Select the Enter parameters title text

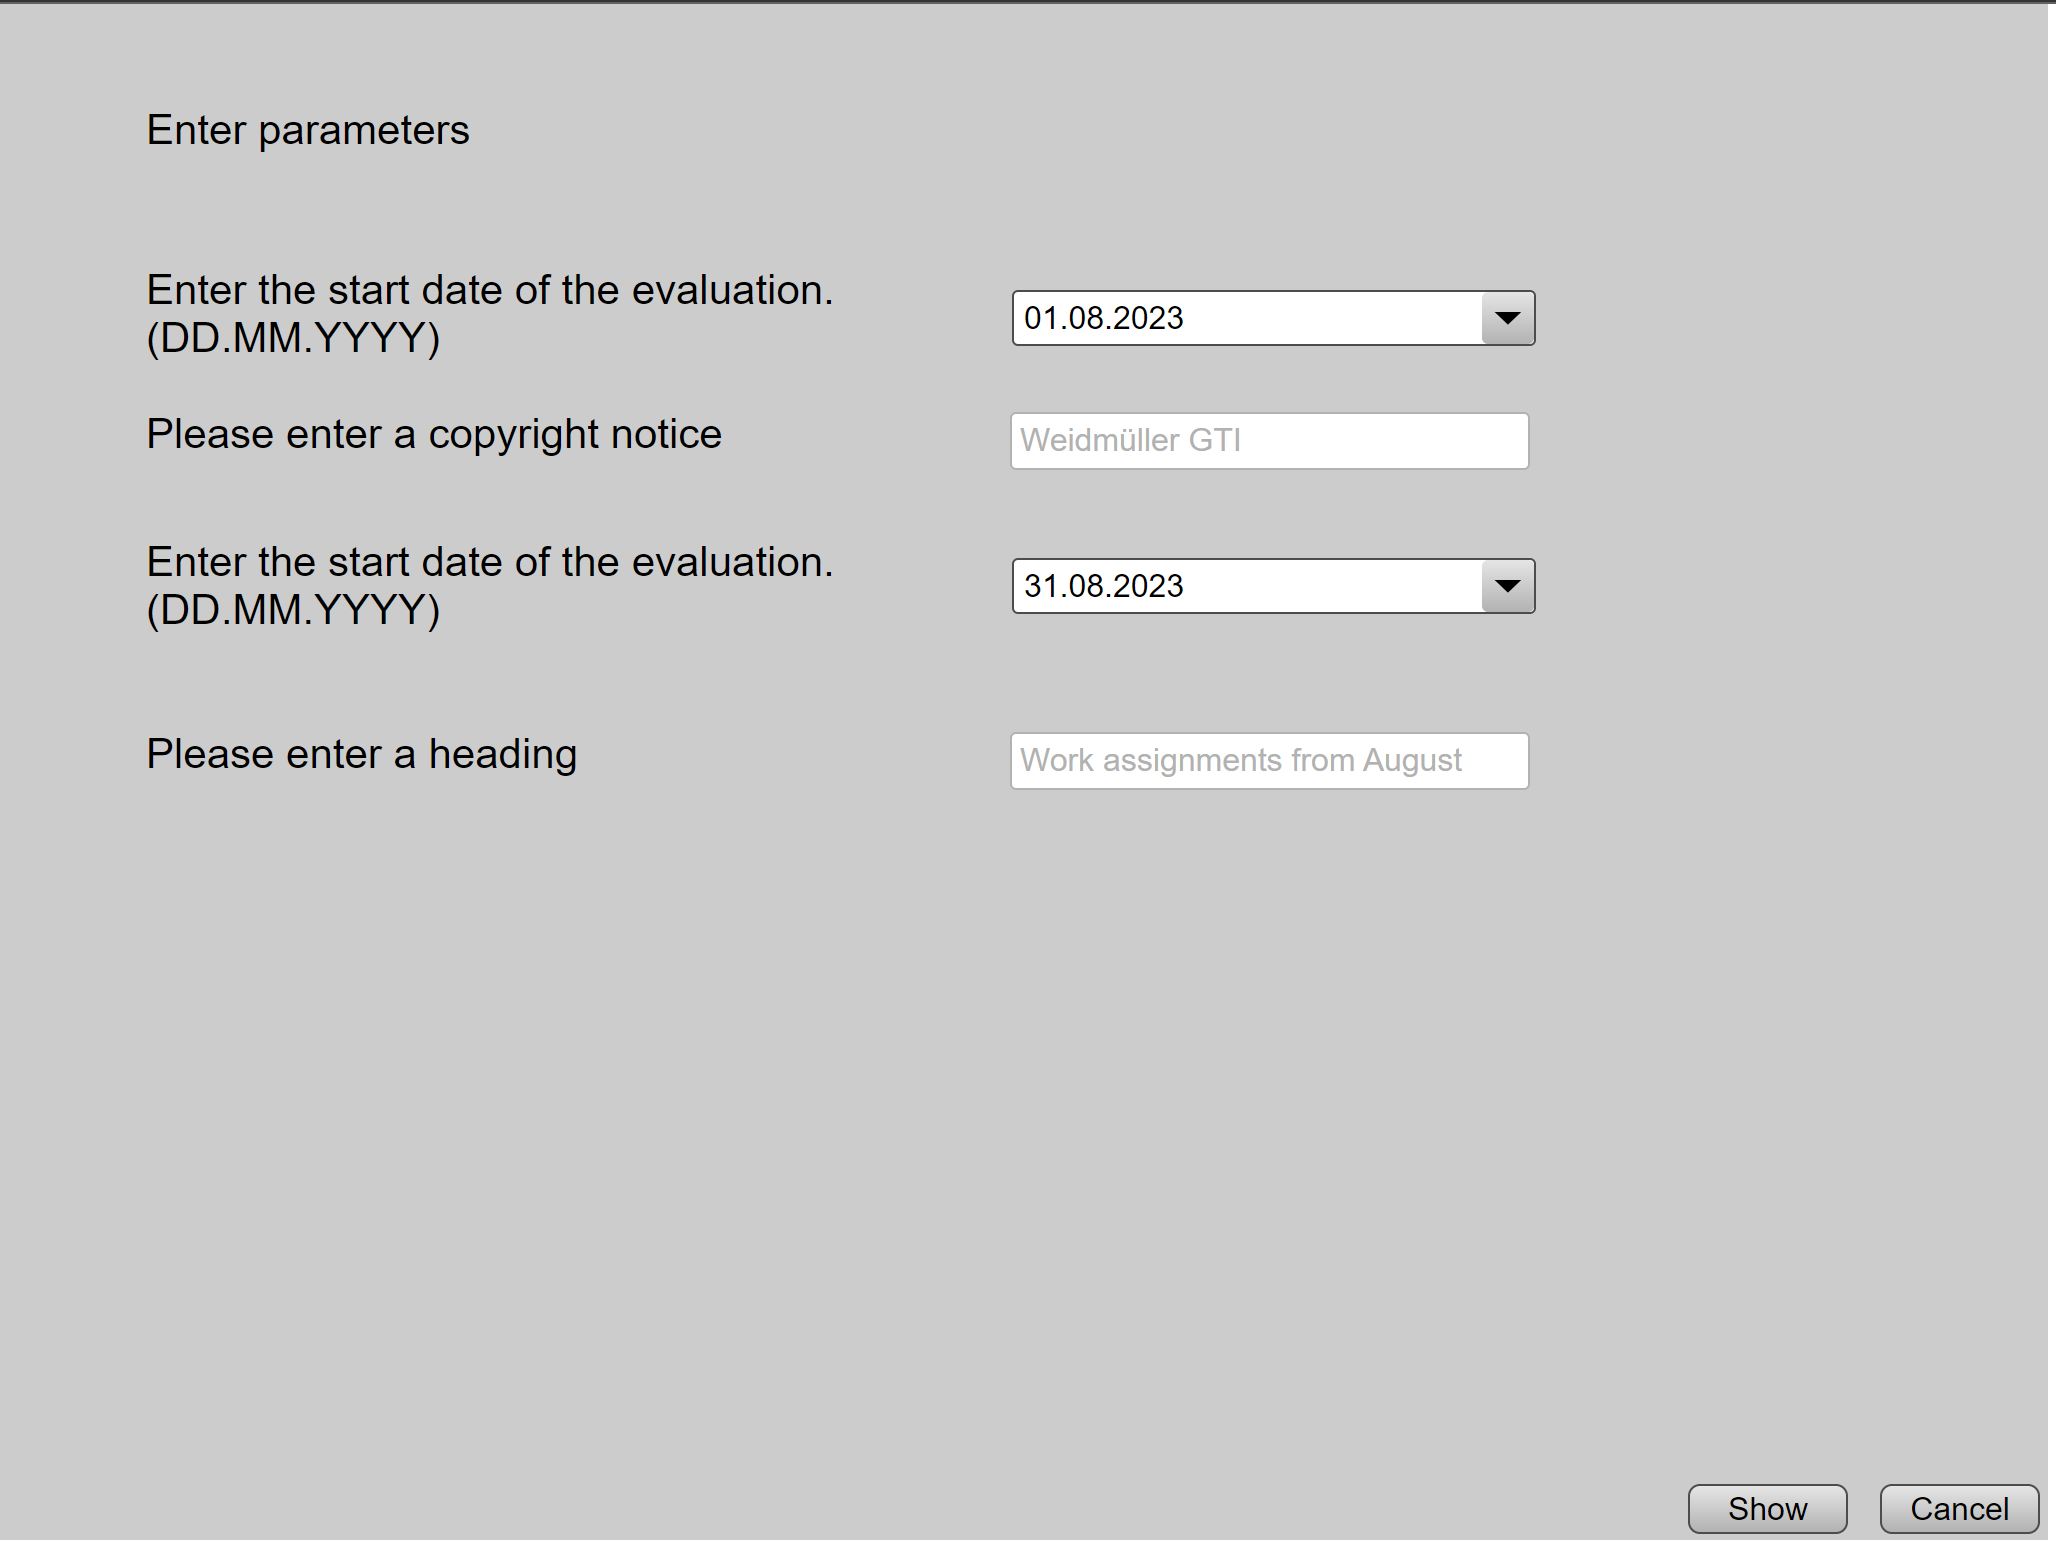(308, 130)
